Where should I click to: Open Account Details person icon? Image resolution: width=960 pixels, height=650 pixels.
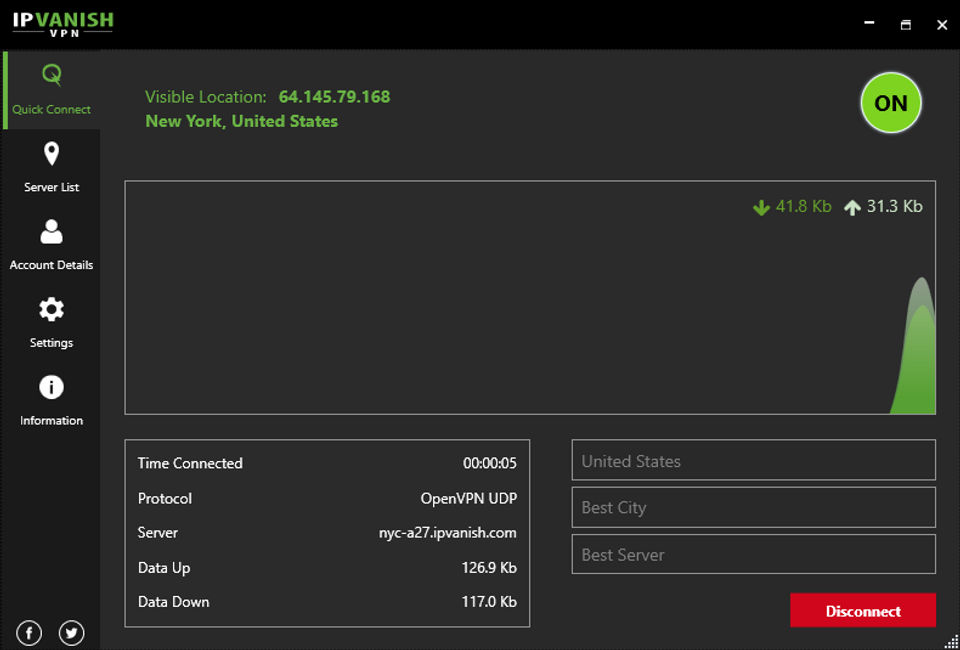(x=51, y=231)
